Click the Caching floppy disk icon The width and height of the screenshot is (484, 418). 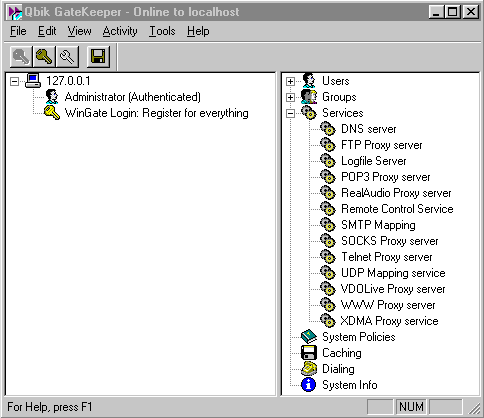[308, 353]
